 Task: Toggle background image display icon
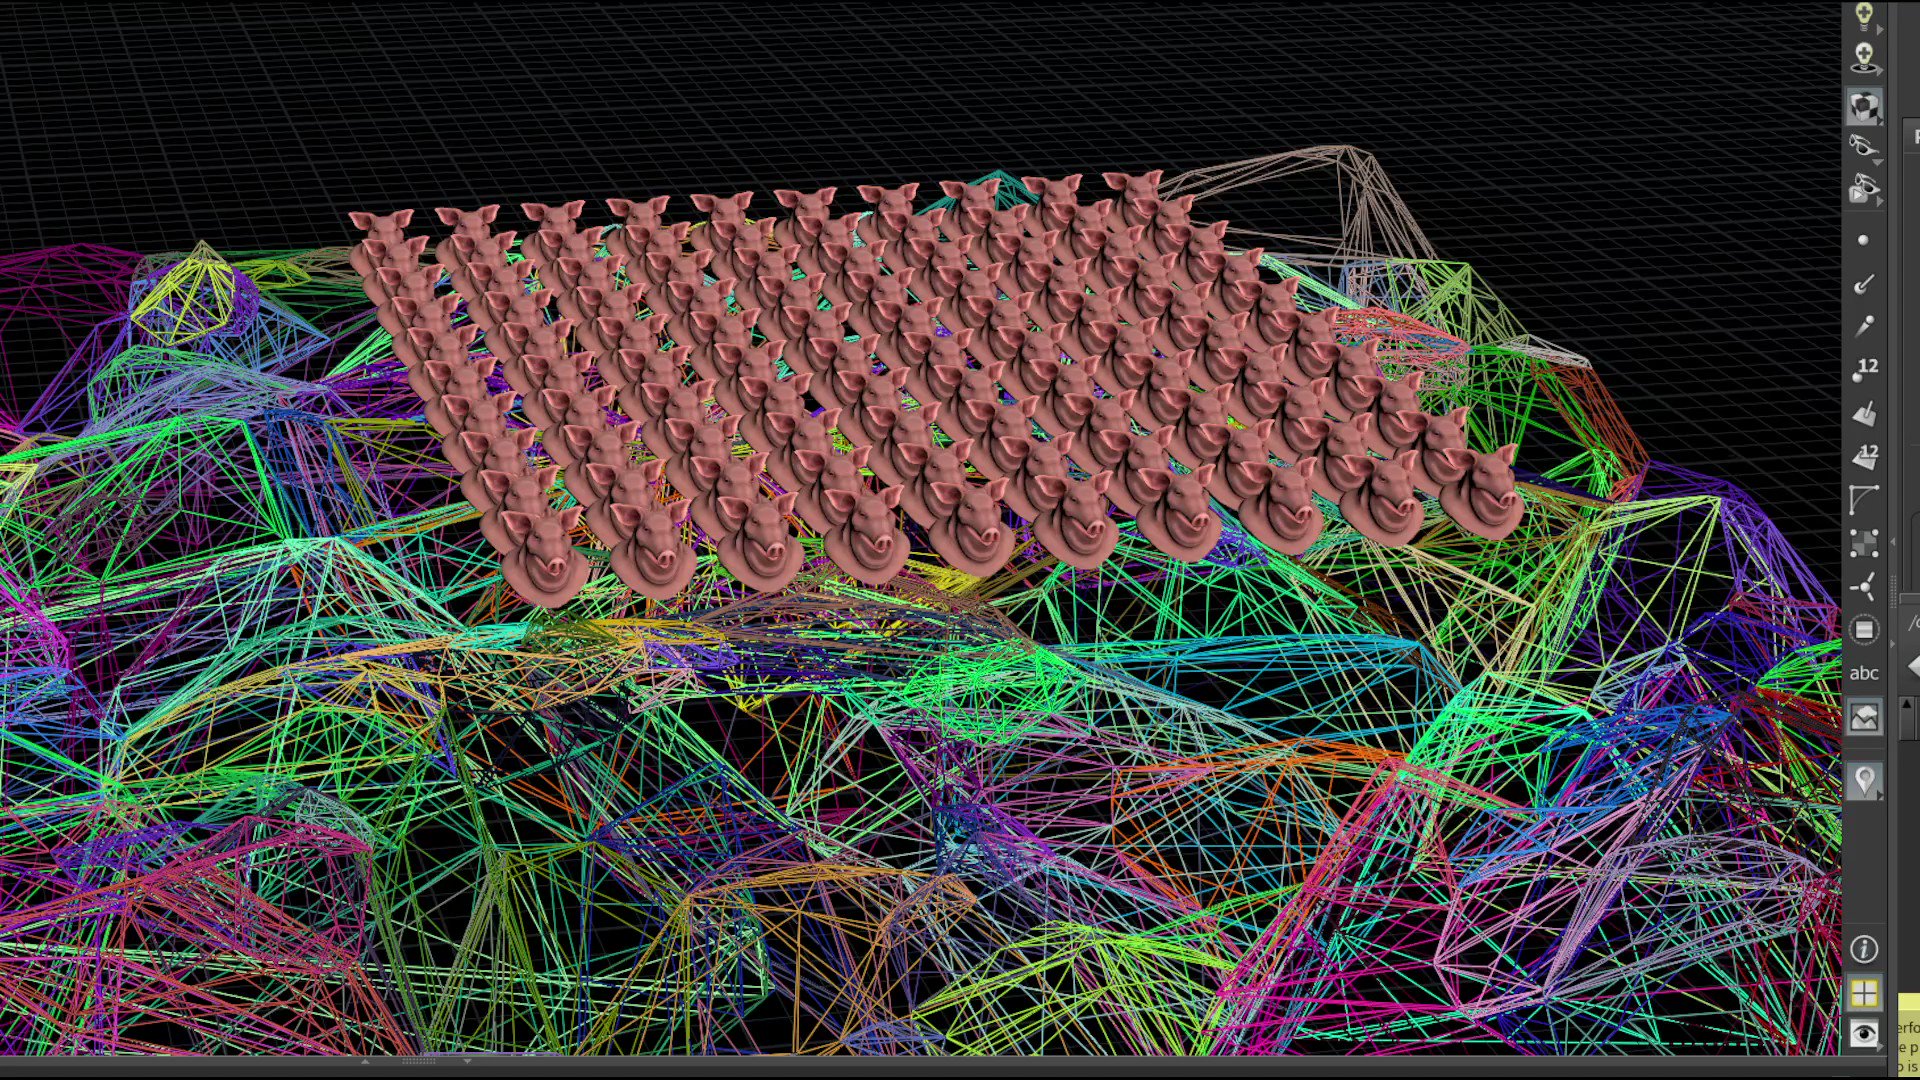(x=1863, y=717)
